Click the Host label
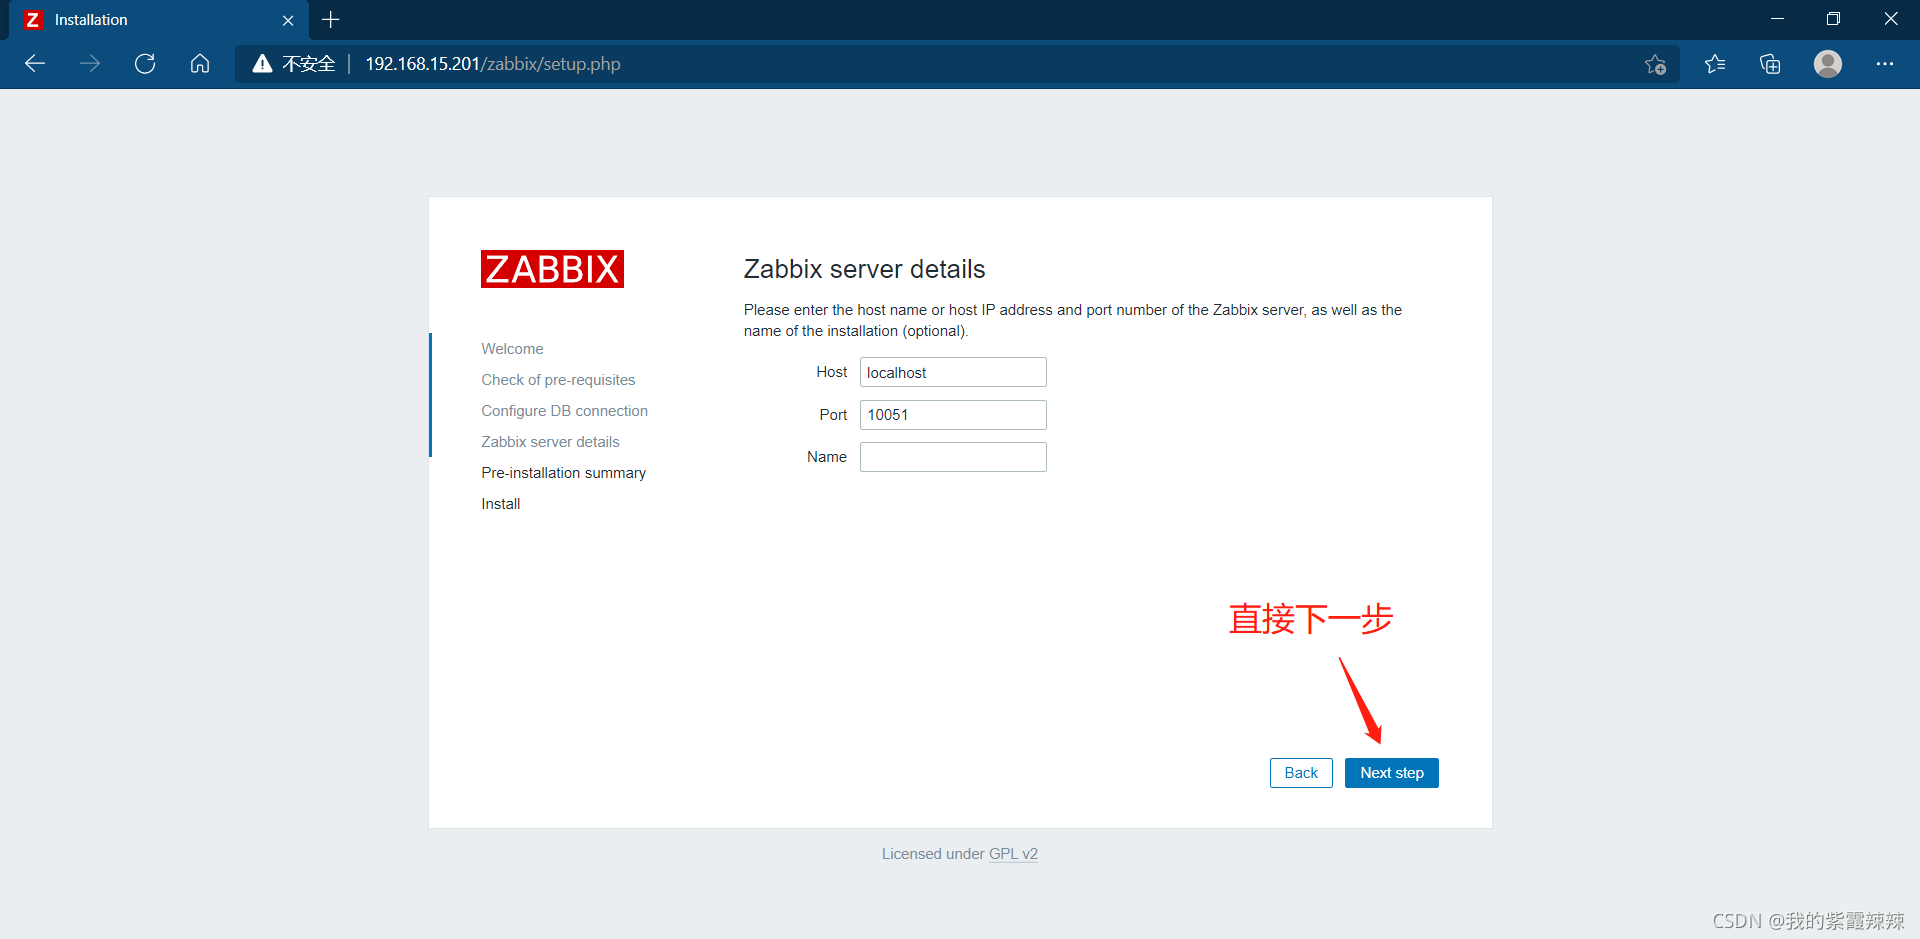 click(x=831, y=372)
